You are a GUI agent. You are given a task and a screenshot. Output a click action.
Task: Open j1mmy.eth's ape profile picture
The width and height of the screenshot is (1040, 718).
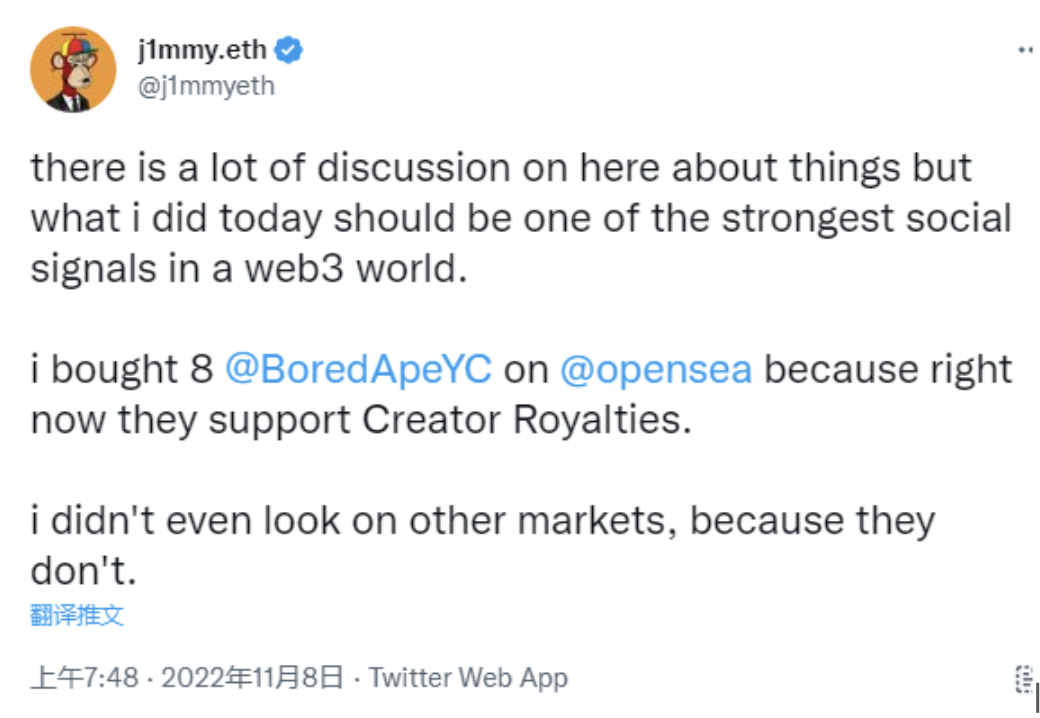74,69
